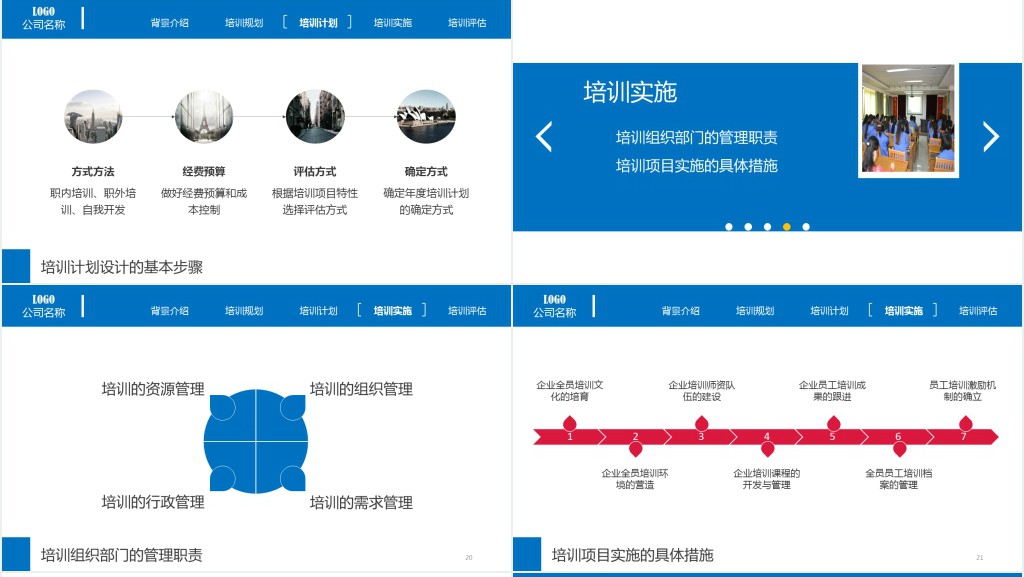Open the 背景介绍 tab on the 培训的资源管理 slide
1024x577 pixels.
click(170, 311)
